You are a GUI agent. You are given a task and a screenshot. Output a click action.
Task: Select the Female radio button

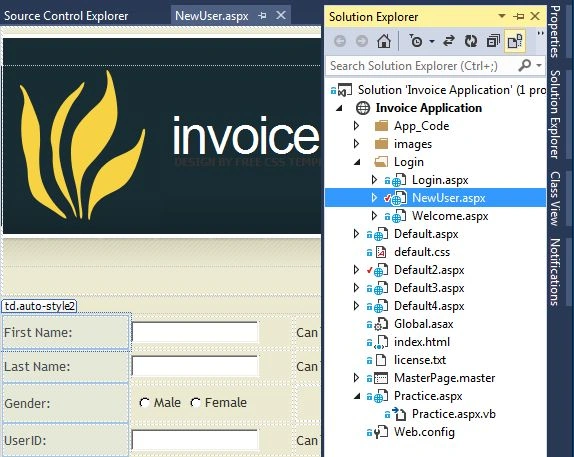click(x=195, y=403)
